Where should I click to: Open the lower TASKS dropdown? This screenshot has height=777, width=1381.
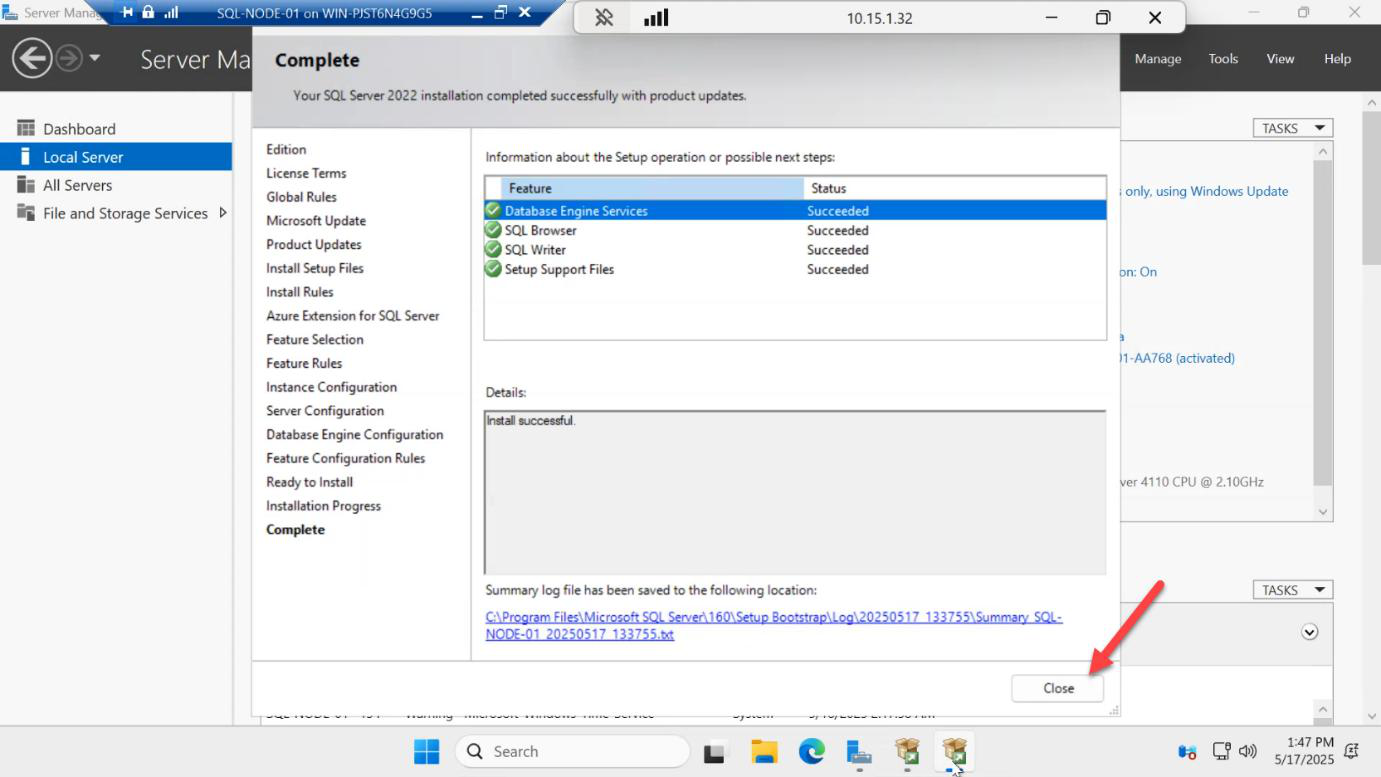[1293, 590]
